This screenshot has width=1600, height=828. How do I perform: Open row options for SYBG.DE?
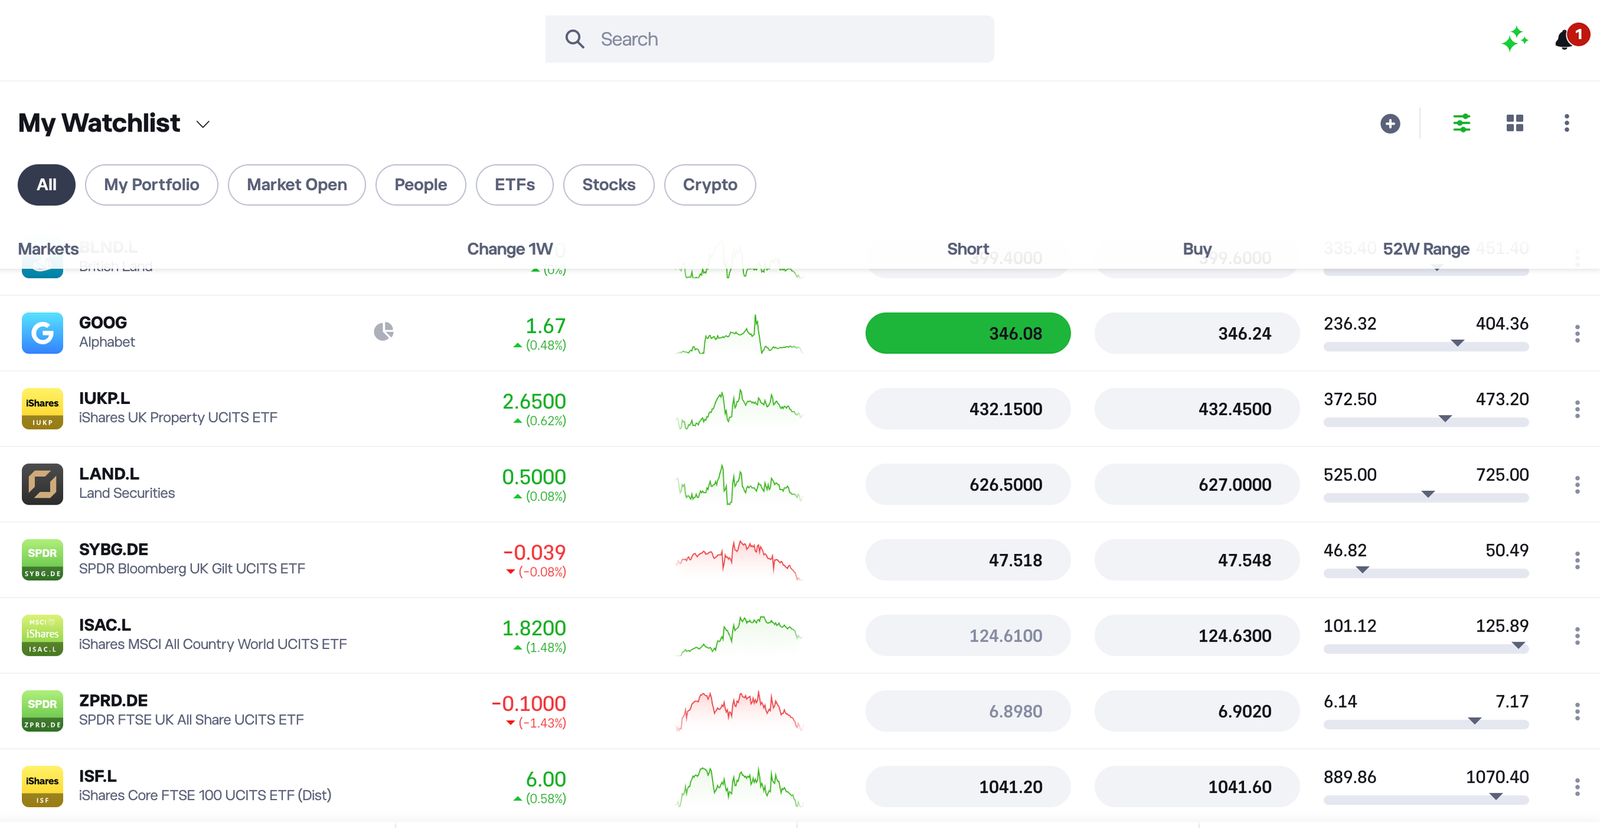point(1577,560)
